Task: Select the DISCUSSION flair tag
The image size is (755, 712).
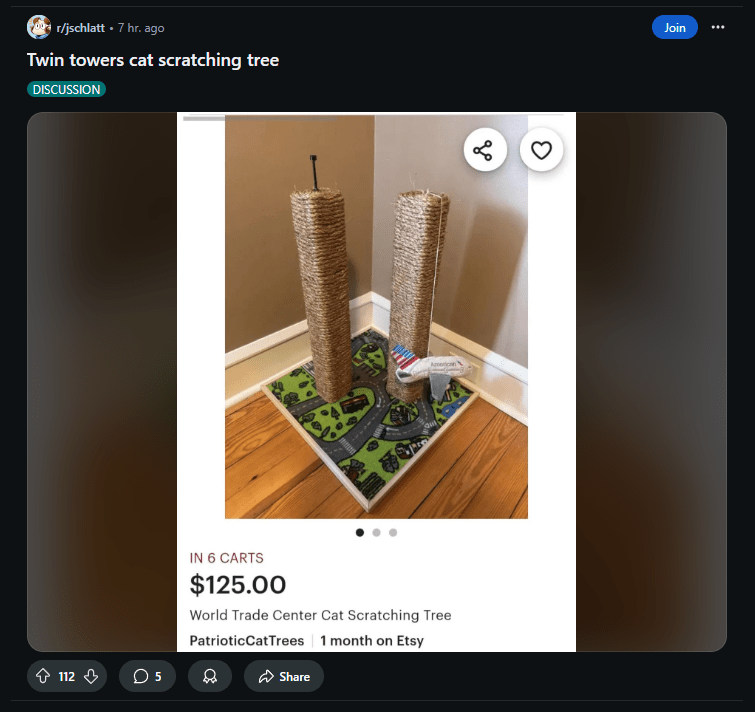Action: [x=66, y=90]
